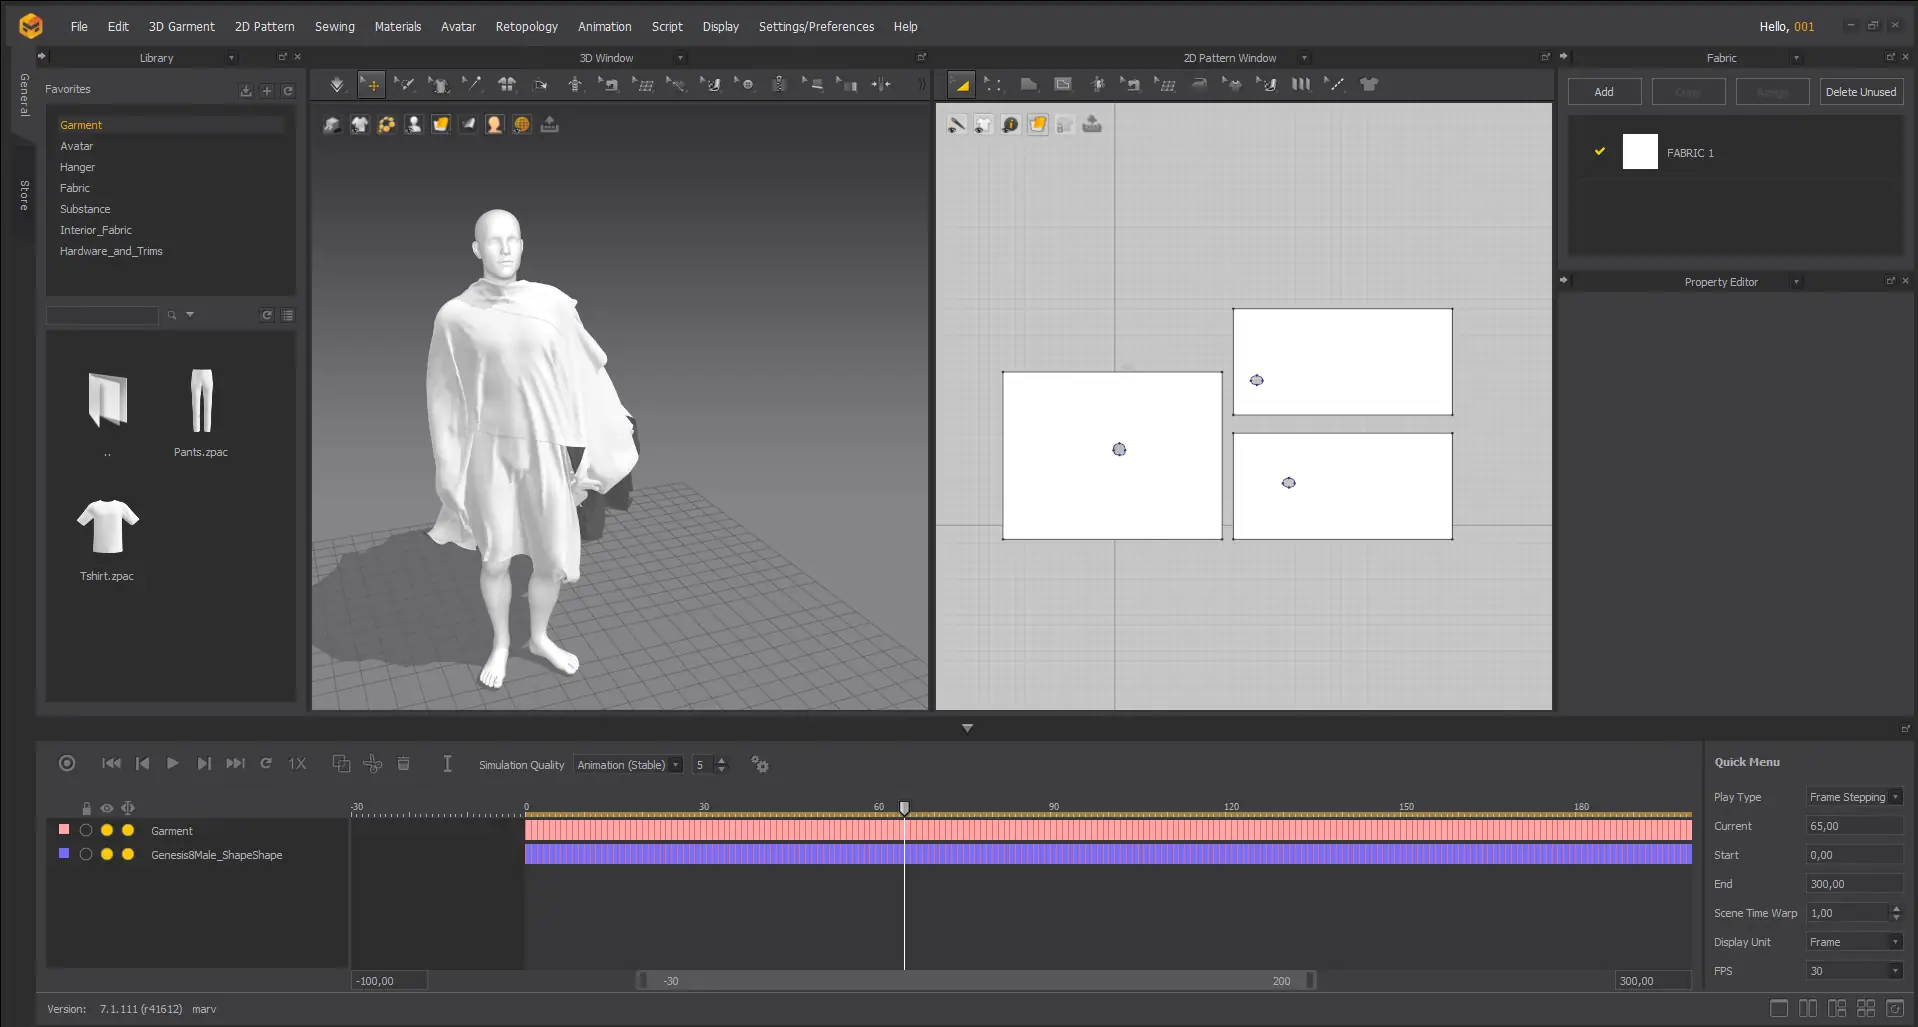
Task: Open the Avatar menu in the menu bar
Action: pyautogui.click(x=458, y=27)
